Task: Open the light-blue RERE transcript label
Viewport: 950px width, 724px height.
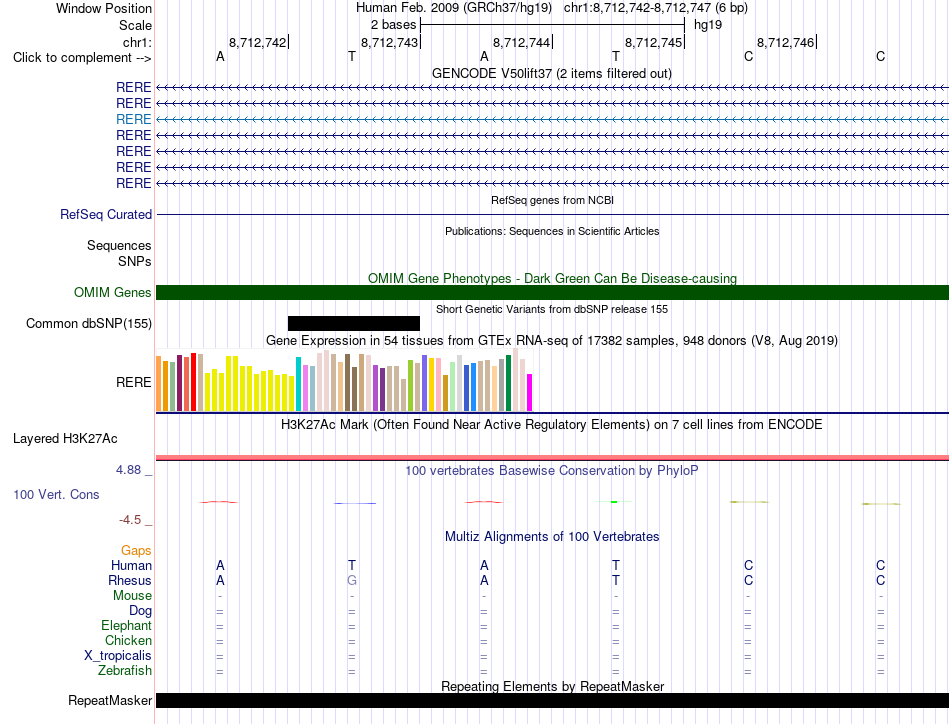Action: point(133,119)
